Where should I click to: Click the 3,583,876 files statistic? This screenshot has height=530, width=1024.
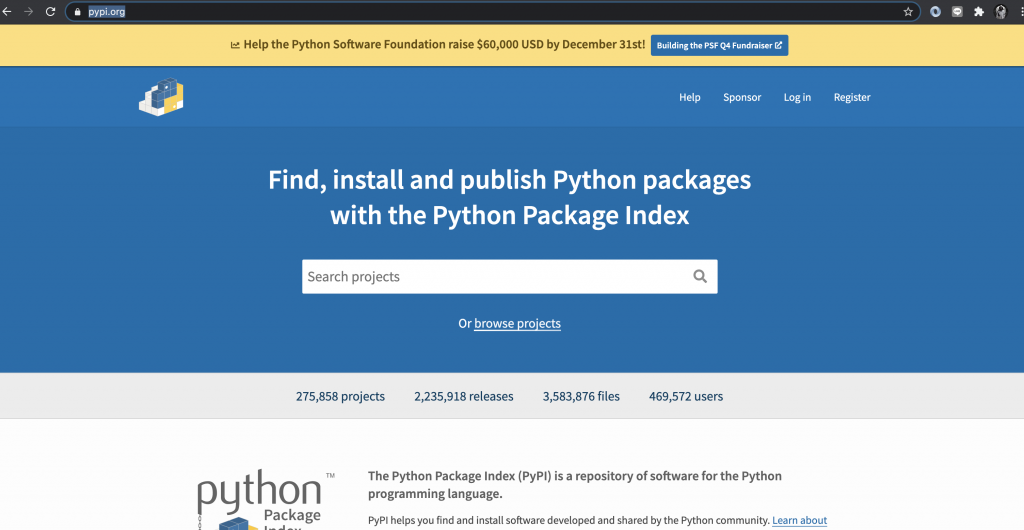581,396
